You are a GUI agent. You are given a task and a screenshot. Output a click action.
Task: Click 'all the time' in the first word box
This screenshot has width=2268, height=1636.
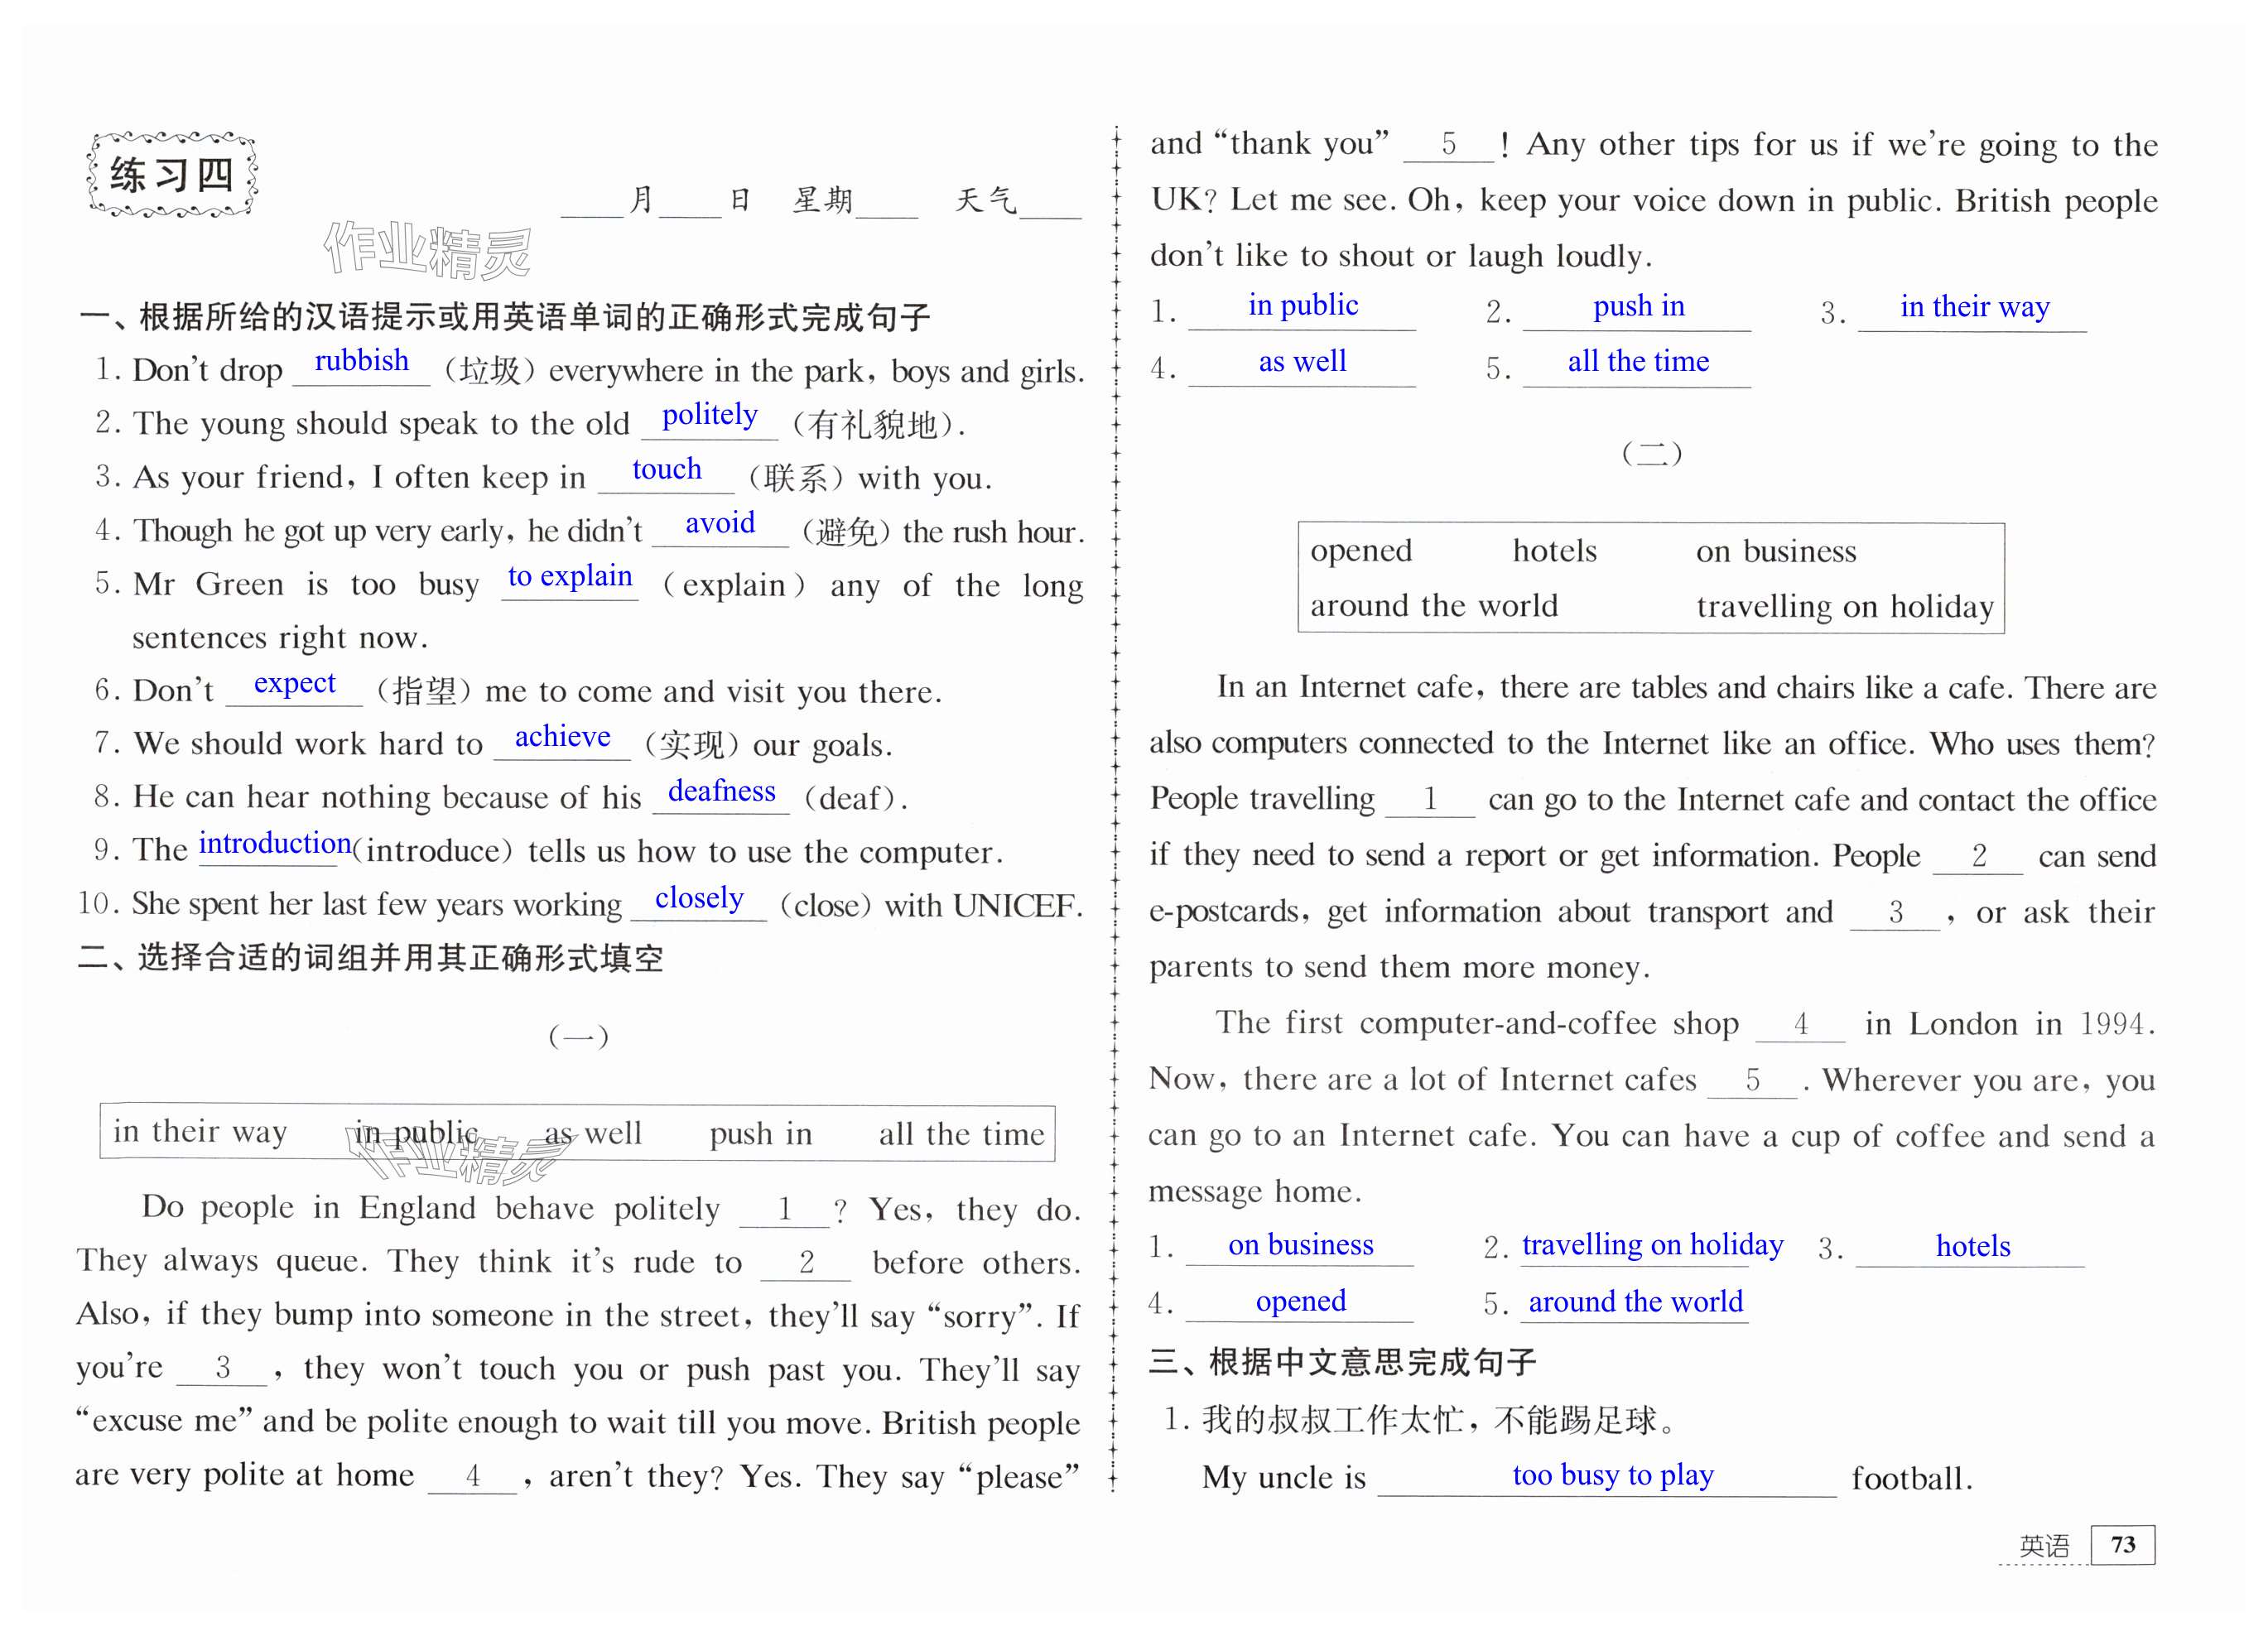tap(961, 1134)
